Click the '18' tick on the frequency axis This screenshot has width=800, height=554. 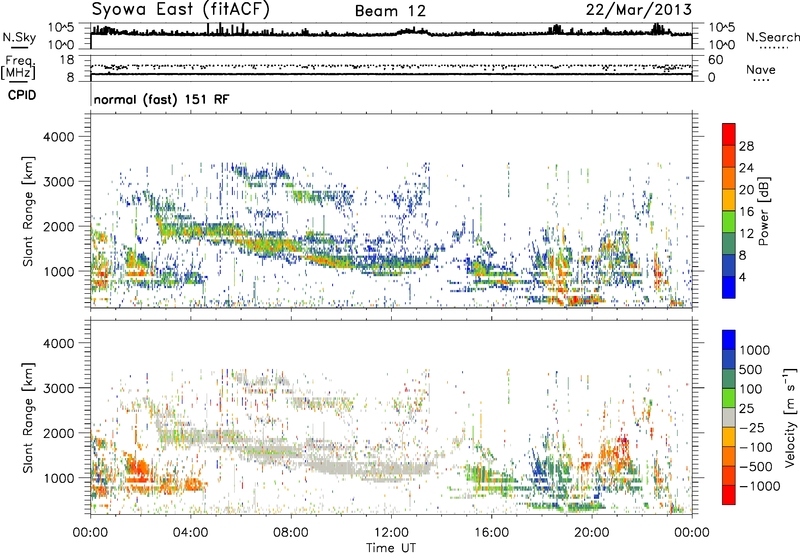(67, 60)
